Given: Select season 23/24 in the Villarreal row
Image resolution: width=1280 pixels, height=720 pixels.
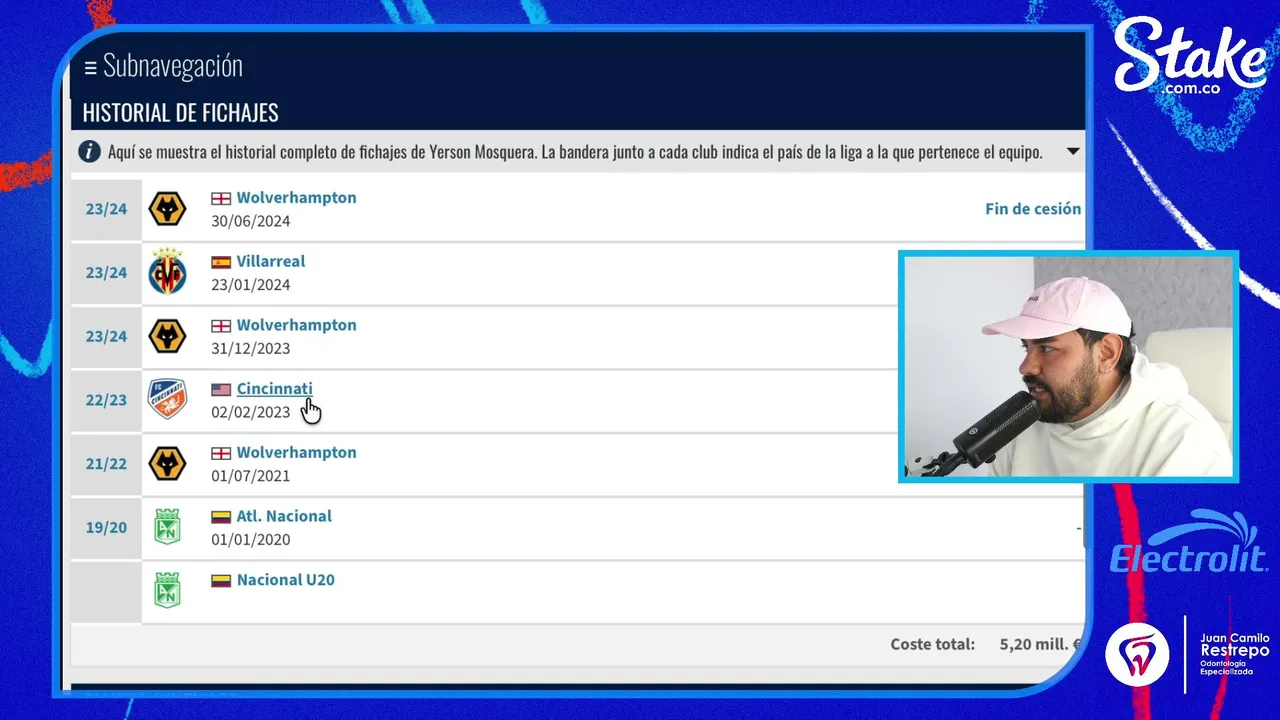Looking at the screenshot, I should pos(106,273).
